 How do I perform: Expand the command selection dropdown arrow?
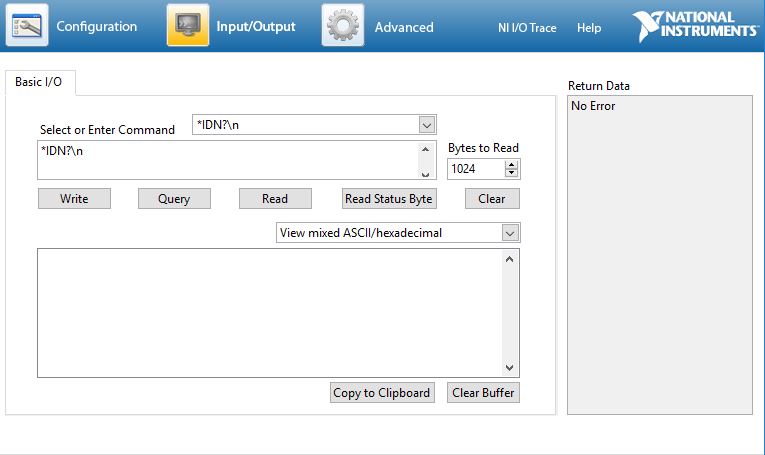point(426,125)
